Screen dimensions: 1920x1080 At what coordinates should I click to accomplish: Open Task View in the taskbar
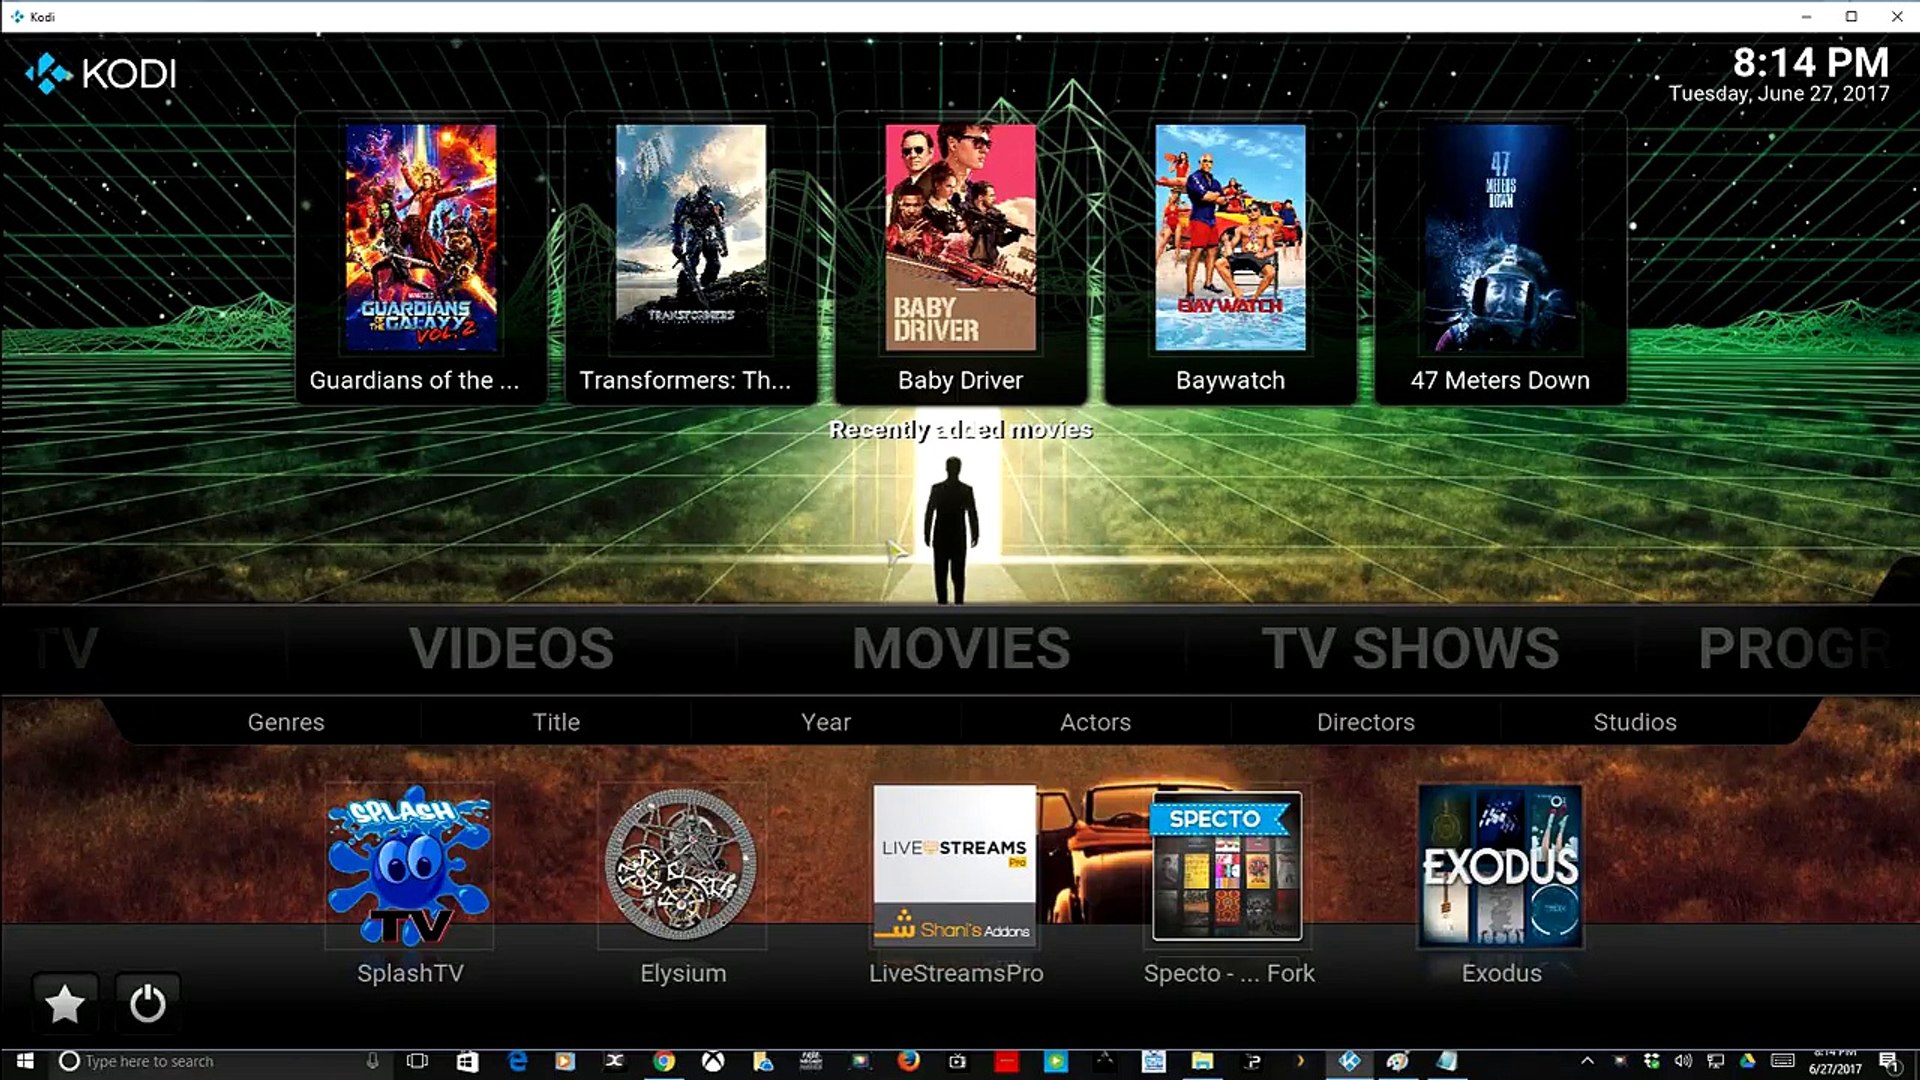pyautogui.click(x=417, y=1061)
